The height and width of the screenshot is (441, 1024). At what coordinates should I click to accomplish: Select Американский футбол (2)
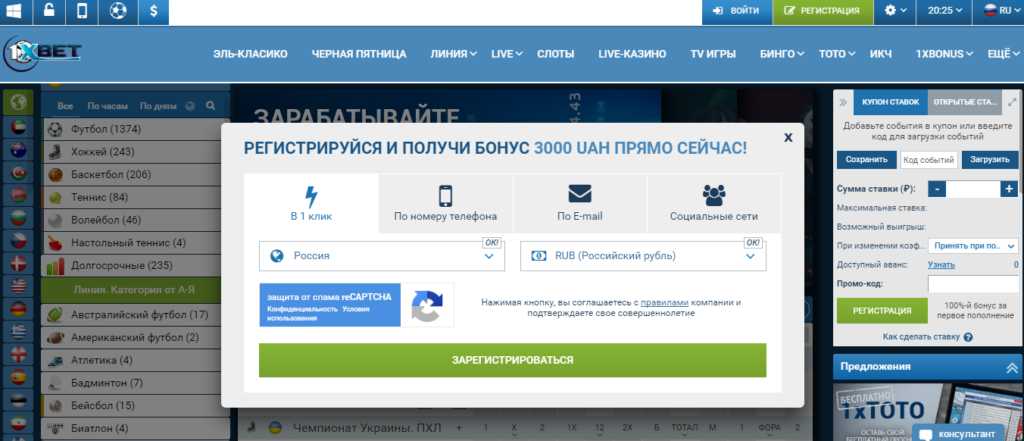pos(133,338)
